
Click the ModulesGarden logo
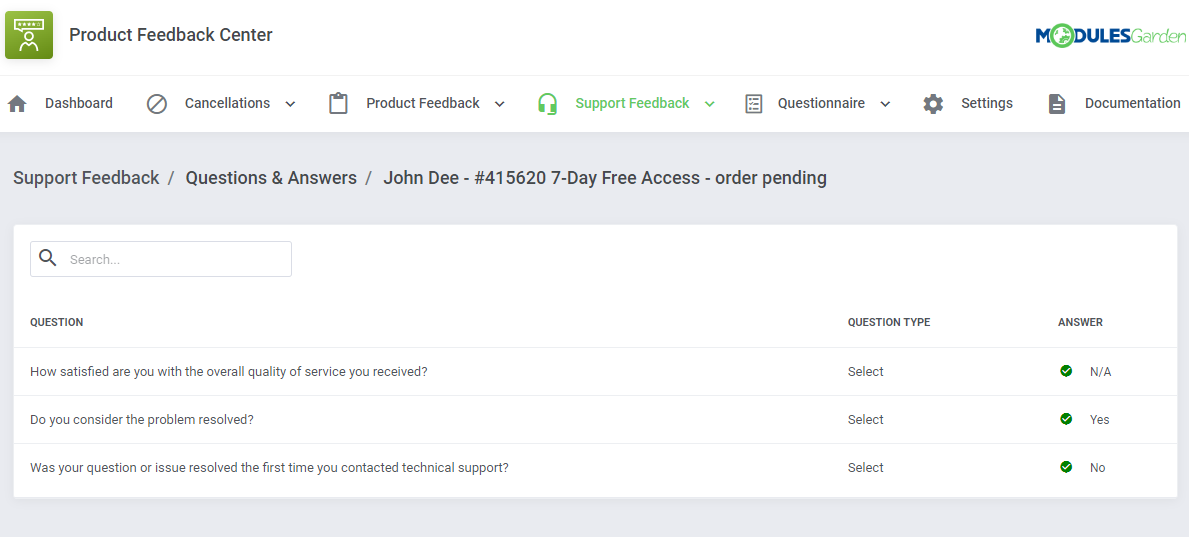[x=1110, y=36]
